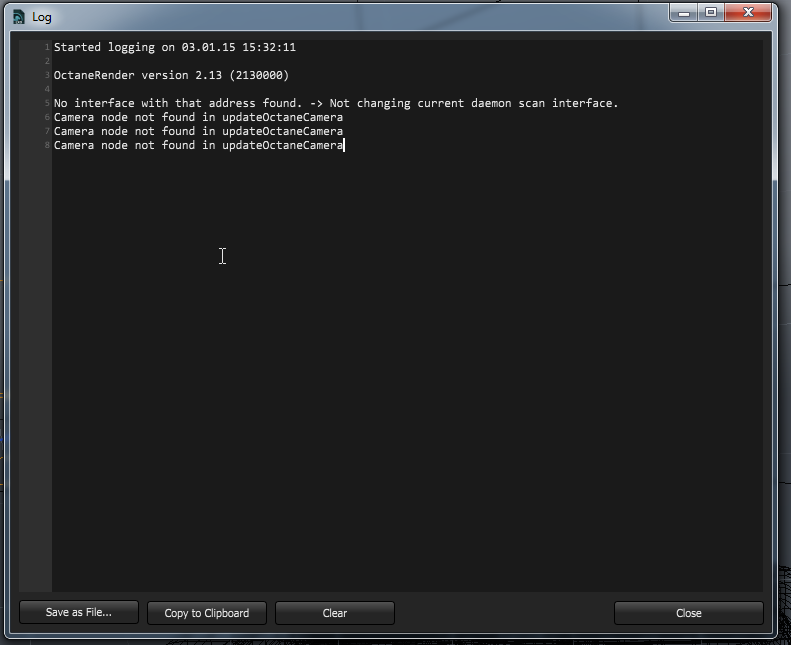Click line 7 'Camera node not found' message
This screenshot has width=791, height=645.
click(198, 131)
